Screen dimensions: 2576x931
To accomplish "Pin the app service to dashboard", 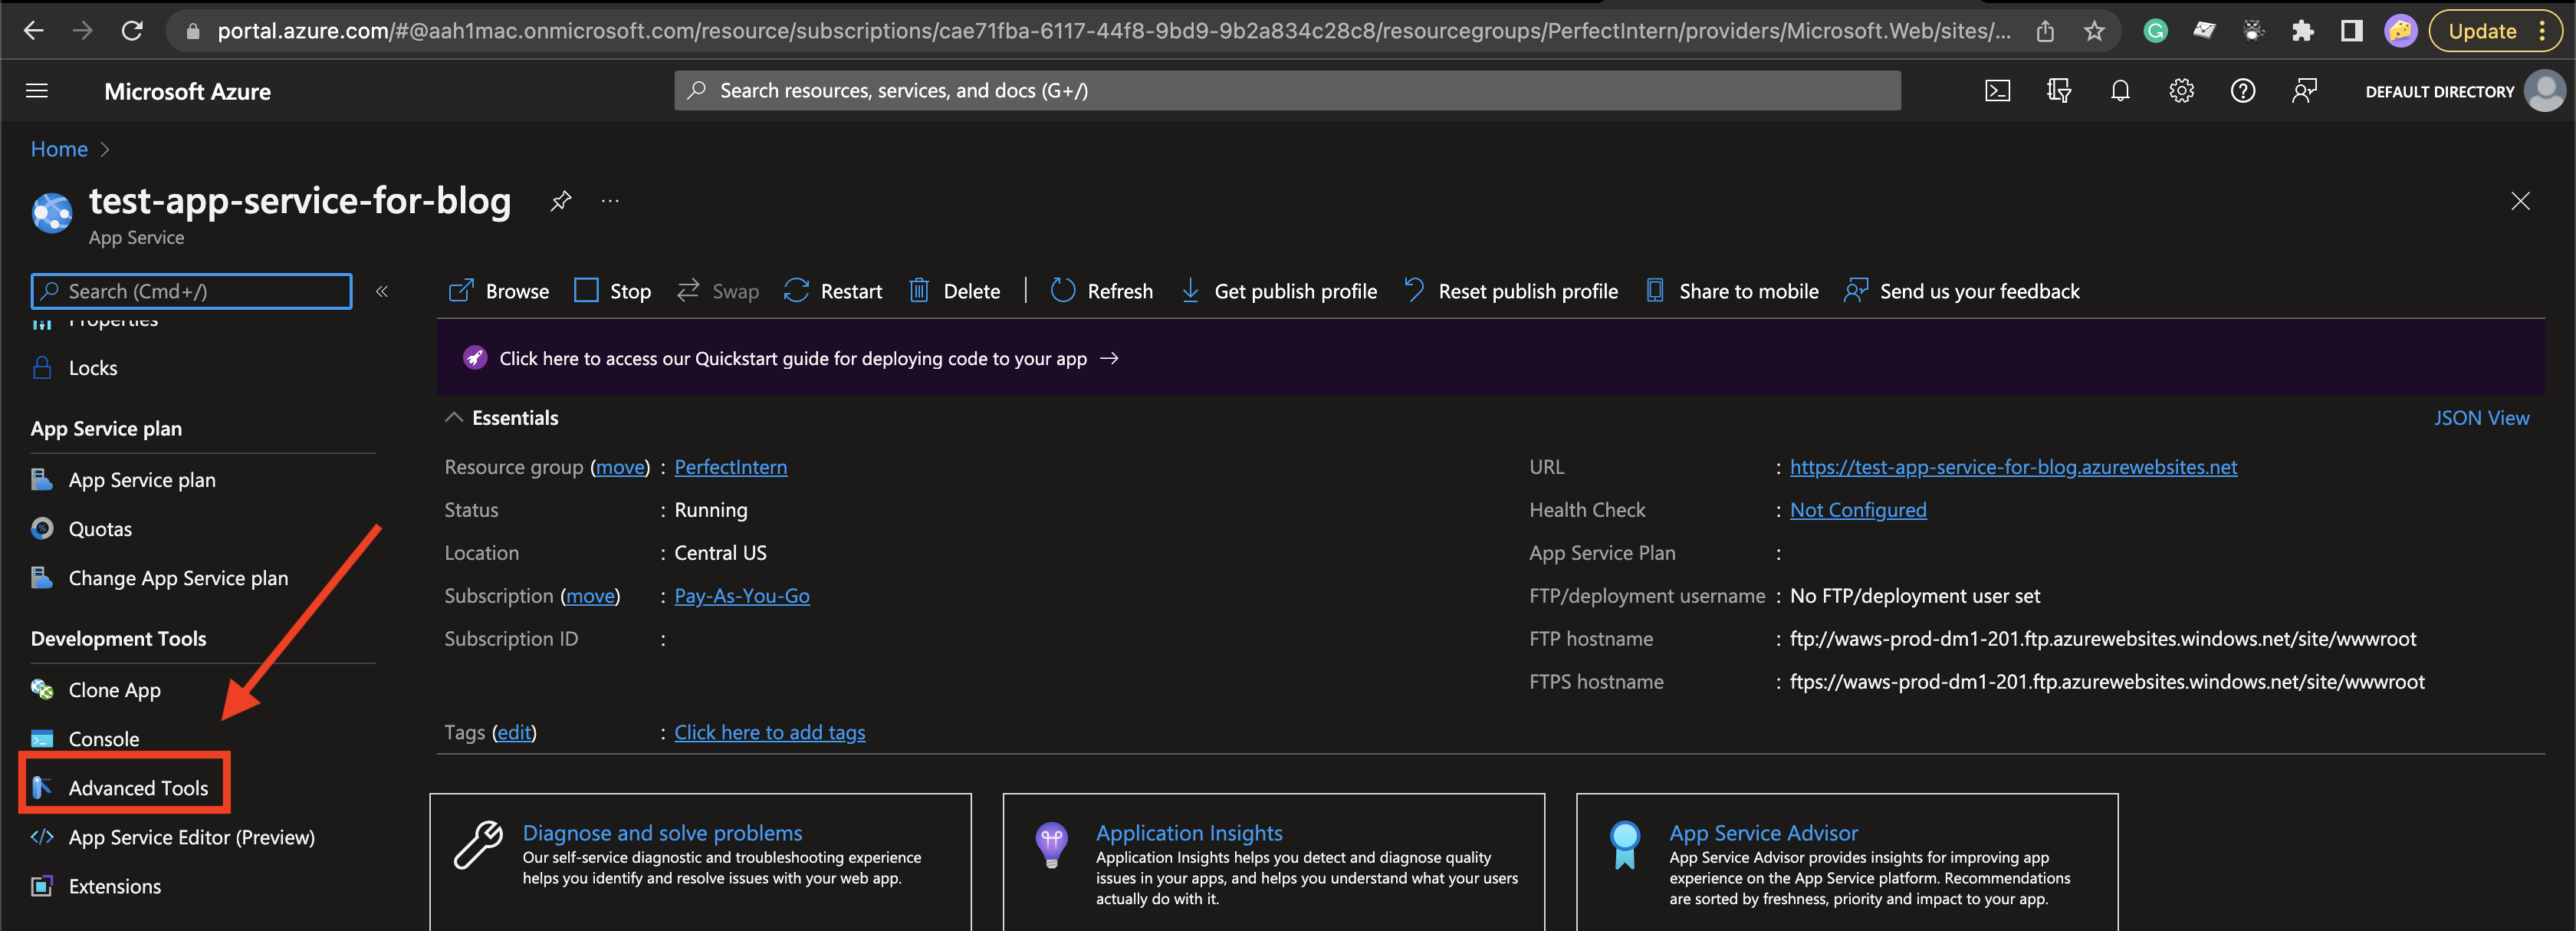I will [561, 201].
